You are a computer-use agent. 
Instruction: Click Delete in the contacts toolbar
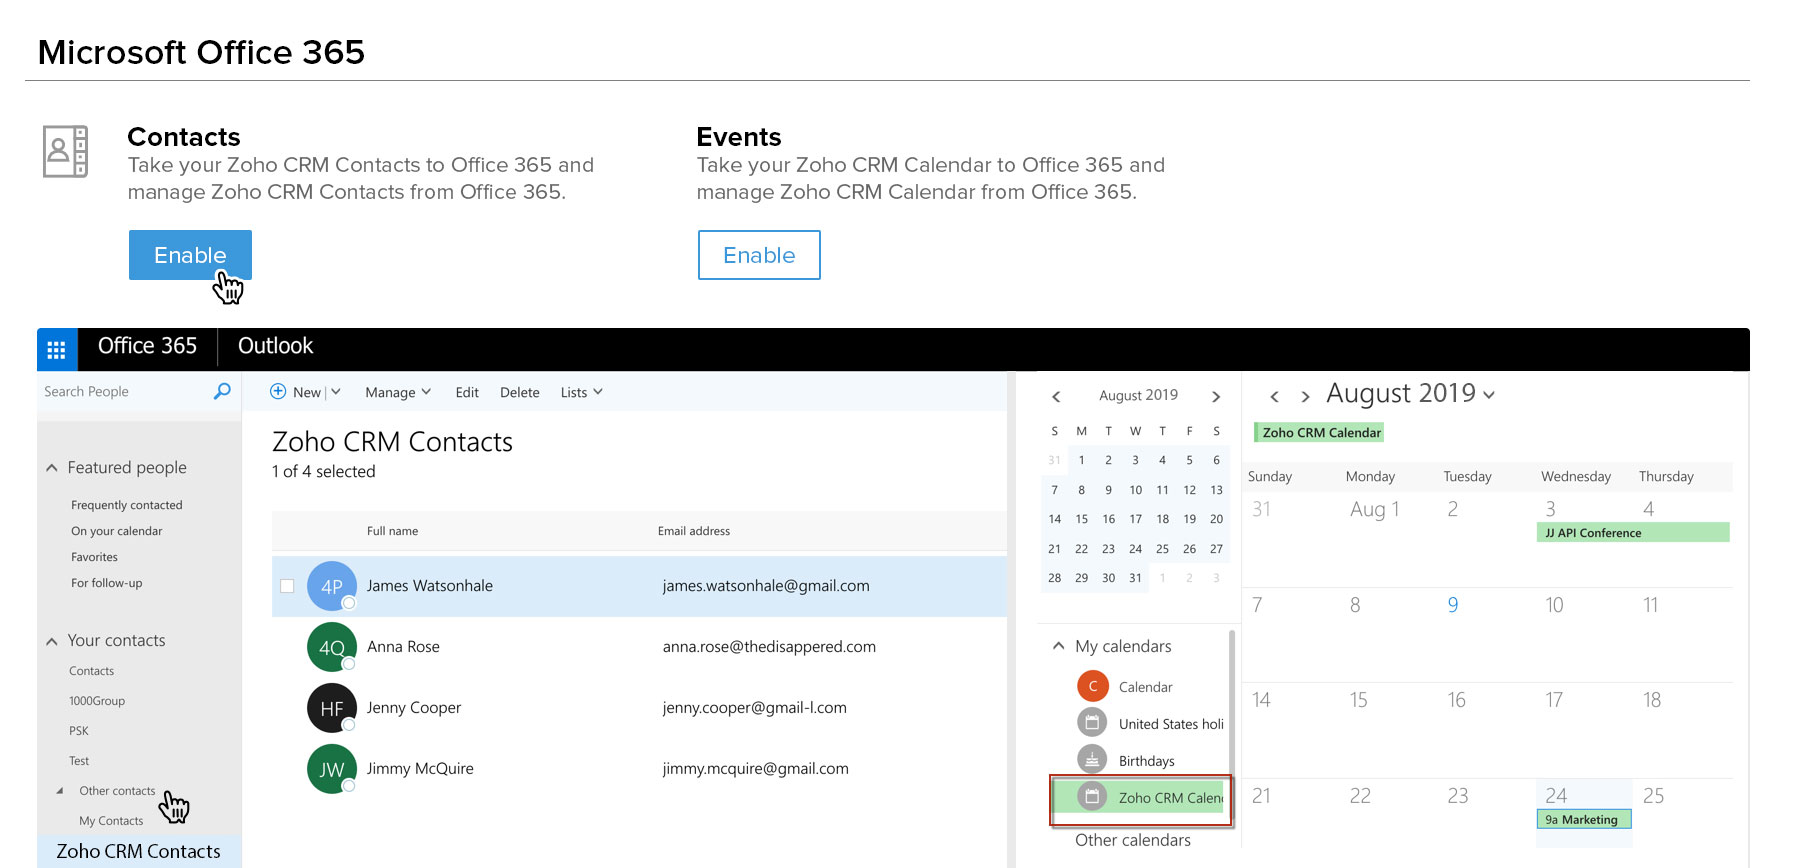tap(520, 392)
